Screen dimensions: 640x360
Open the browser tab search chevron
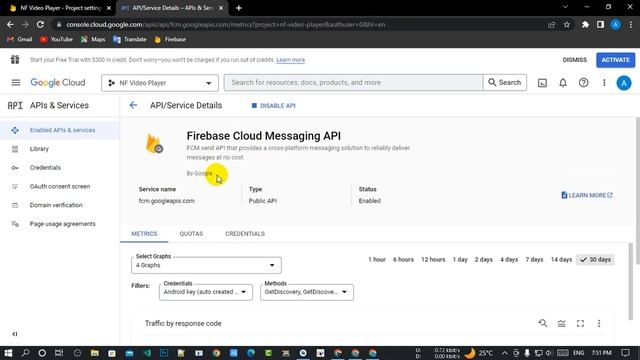coord(565,7)
